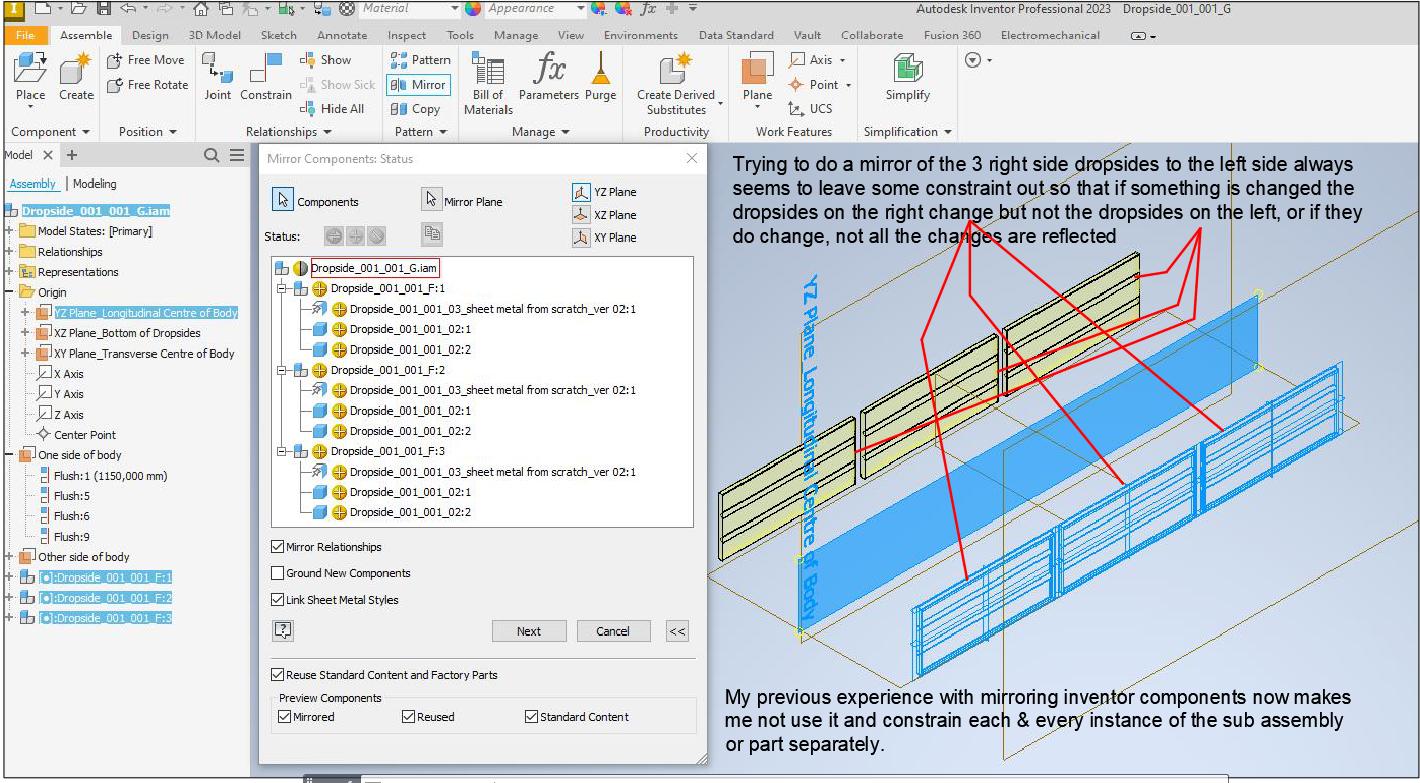This screenshot has width=1420, height=783.
Task: Cancel the Mirror Components dialog
Action: click(613, 631)
